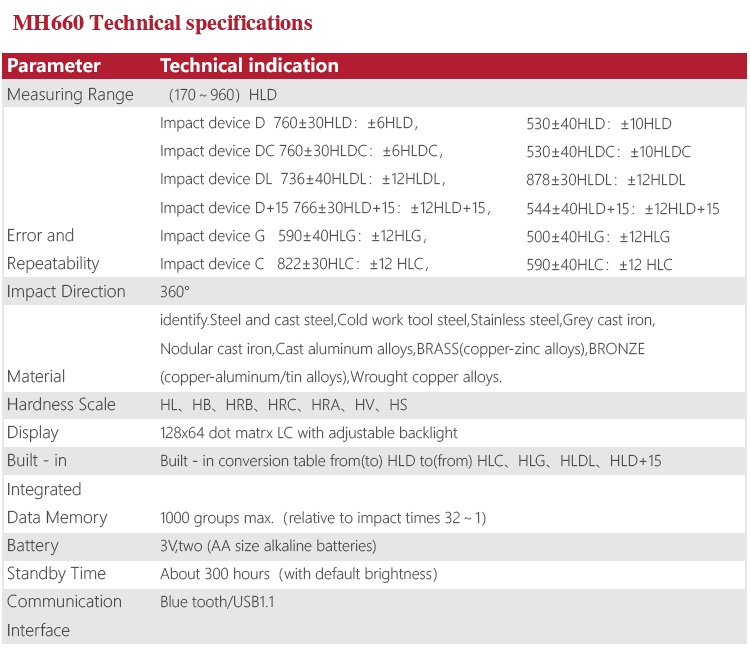
Task: Select the 590±40HLC: ±12 HLC value
Action: tap(600, 265)
